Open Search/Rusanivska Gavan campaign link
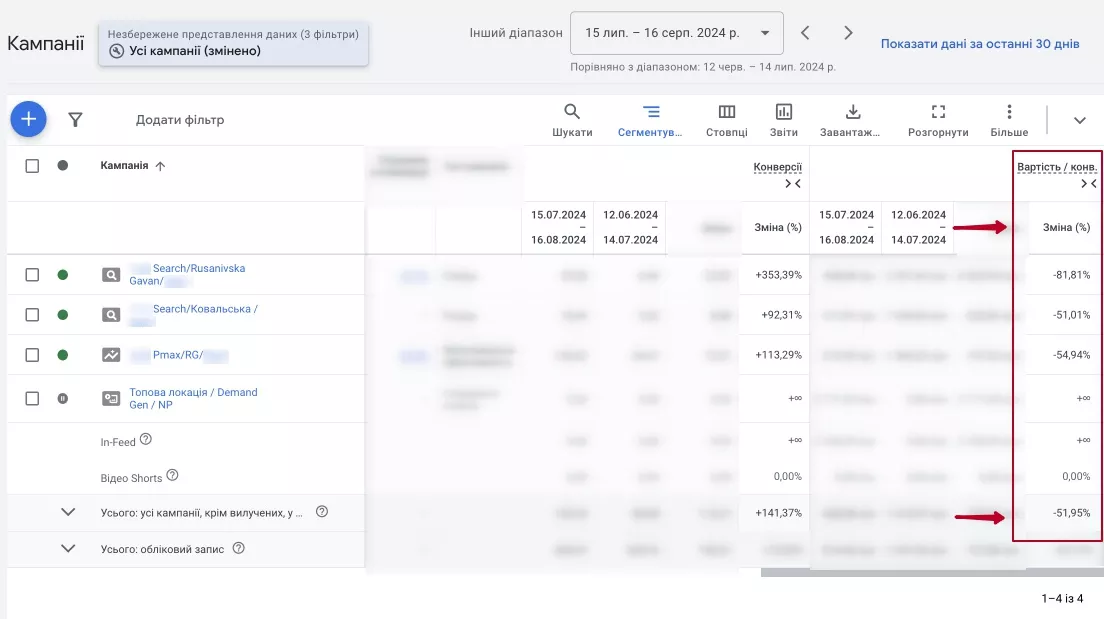The width and height of the screenshot is (1104, 619). 187,275
